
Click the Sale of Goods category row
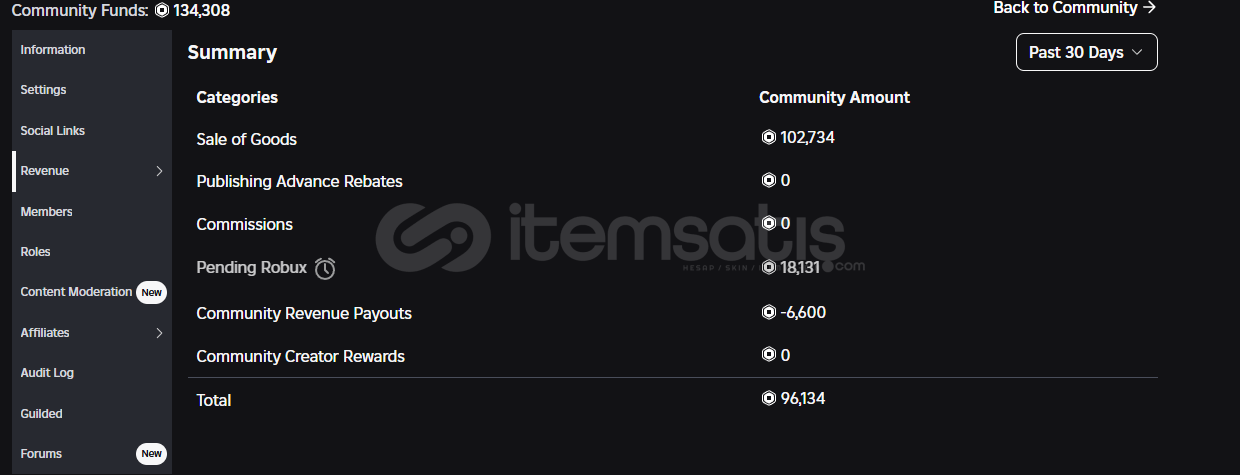point(247,139)
